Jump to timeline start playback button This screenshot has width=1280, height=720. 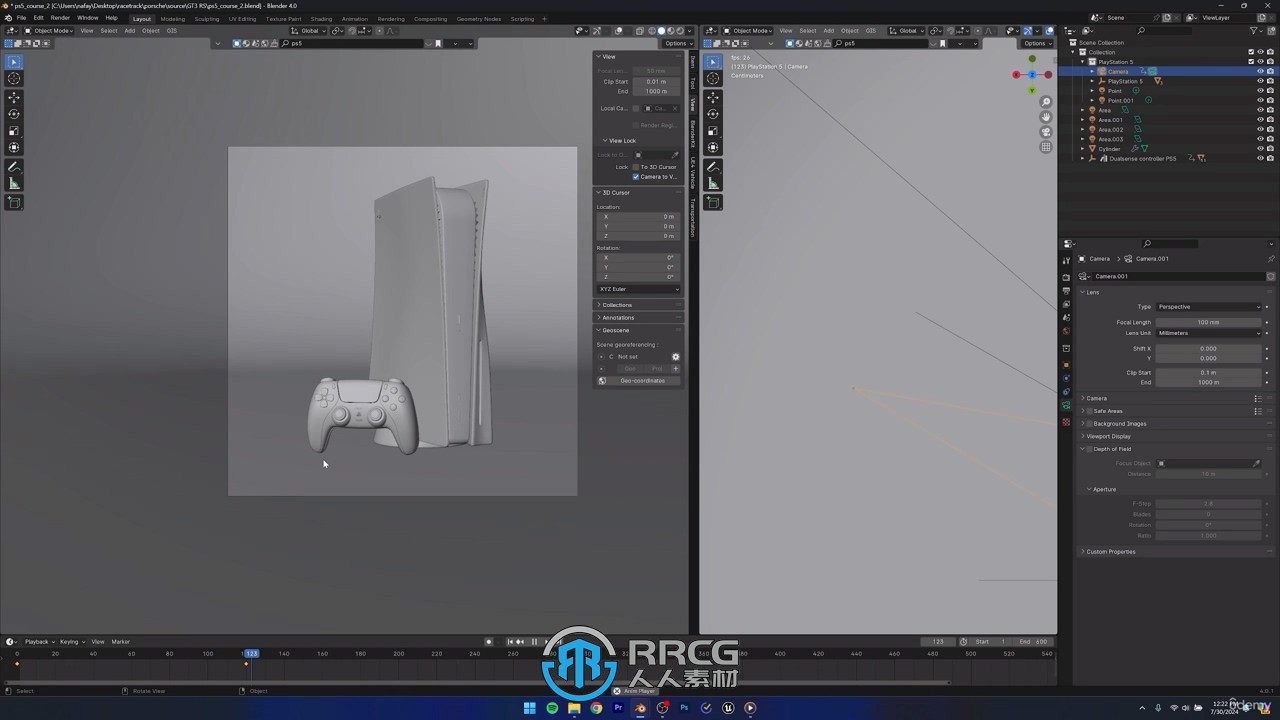pos(510,642)
